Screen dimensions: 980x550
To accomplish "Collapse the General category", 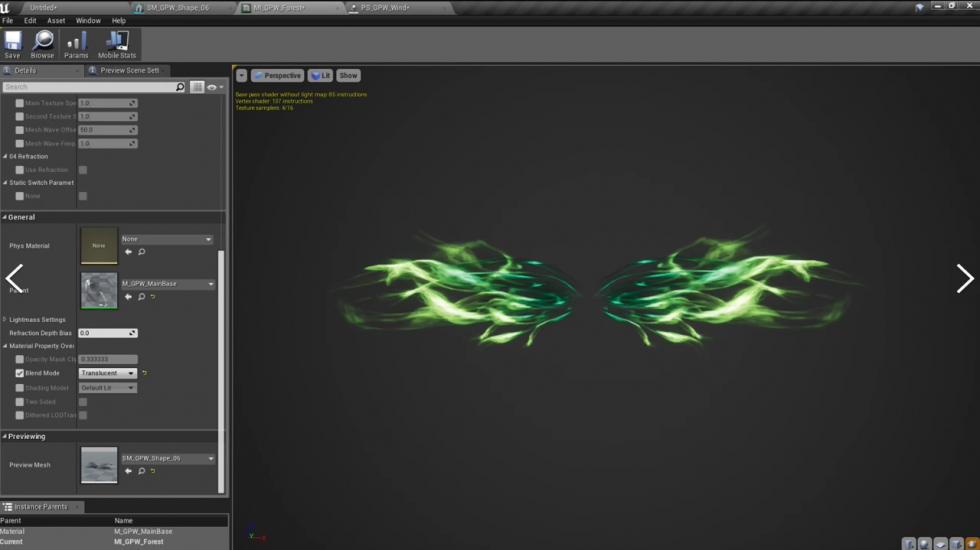I will click(x=4, y=217).
